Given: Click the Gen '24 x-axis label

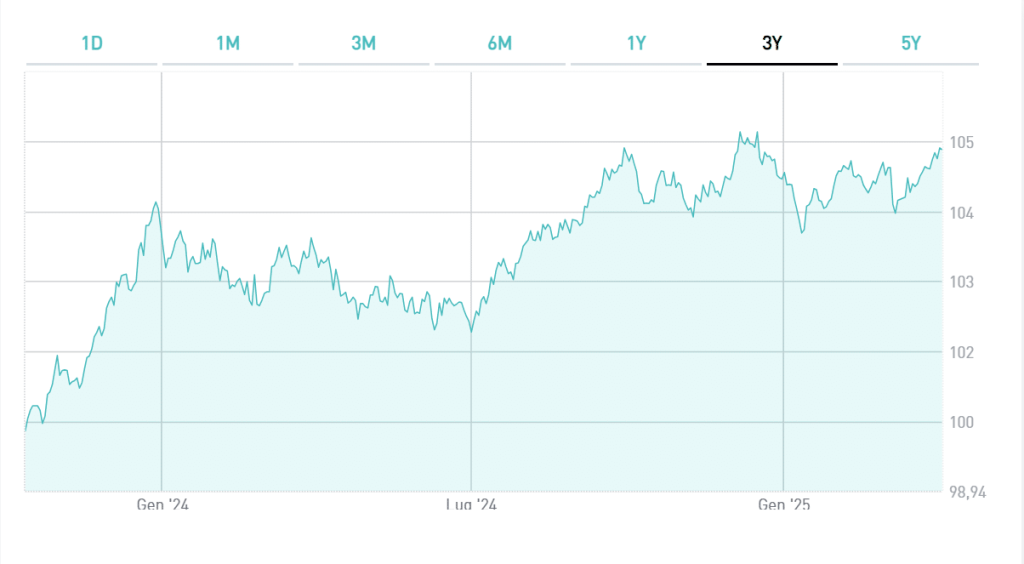Looking at the screenshot, I should 162,505.
